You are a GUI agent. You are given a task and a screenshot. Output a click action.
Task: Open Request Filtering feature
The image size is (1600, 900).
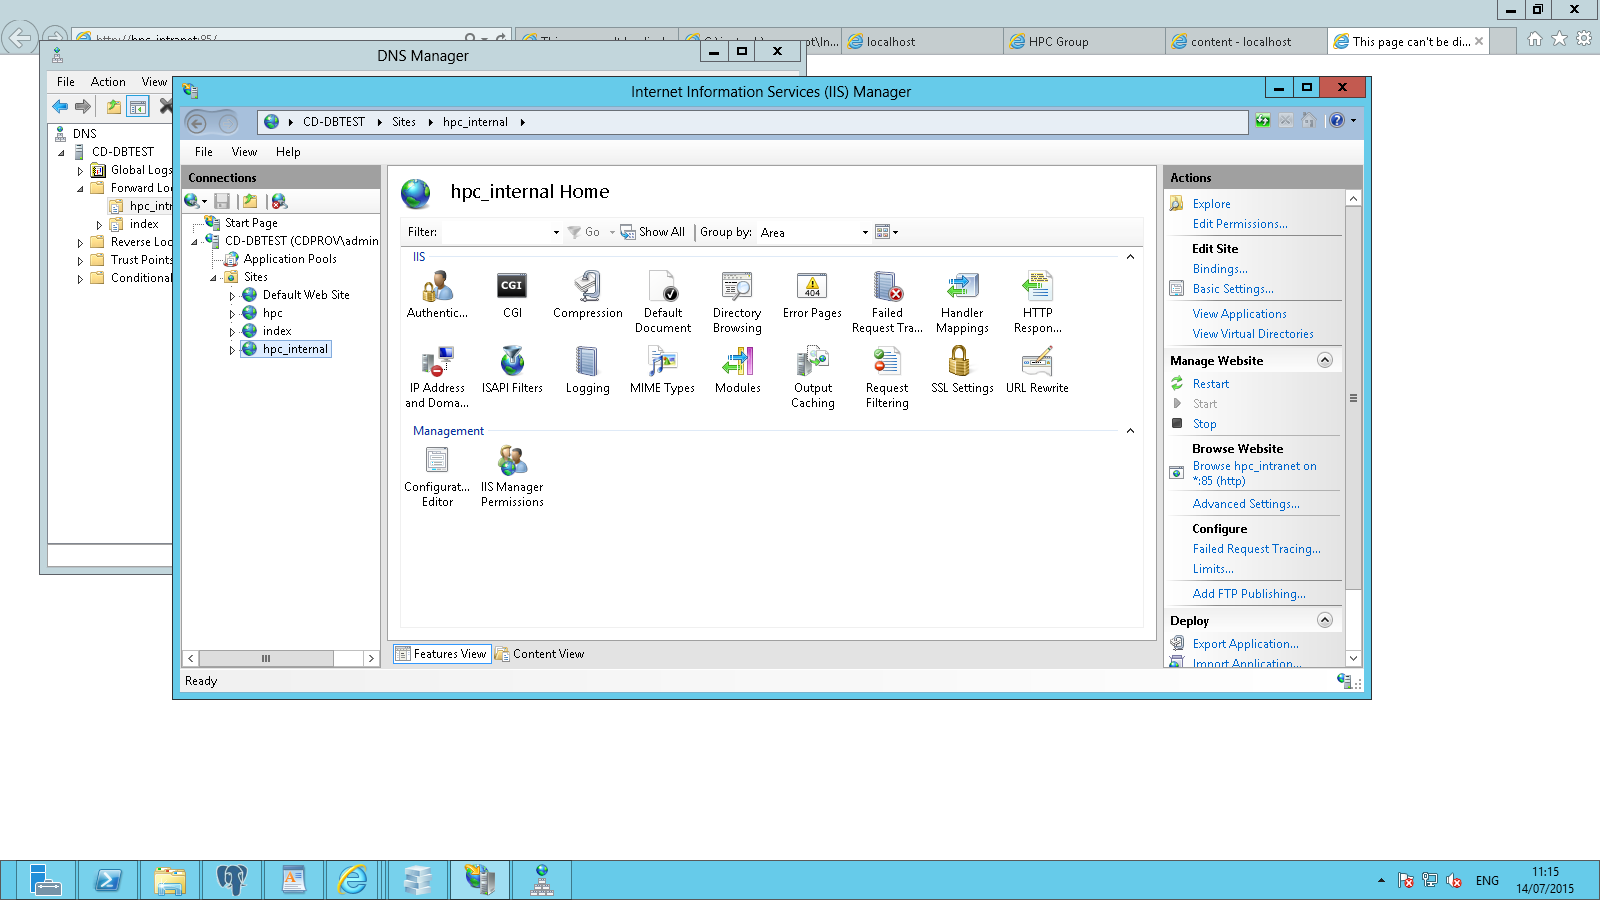tap(887, 377)
